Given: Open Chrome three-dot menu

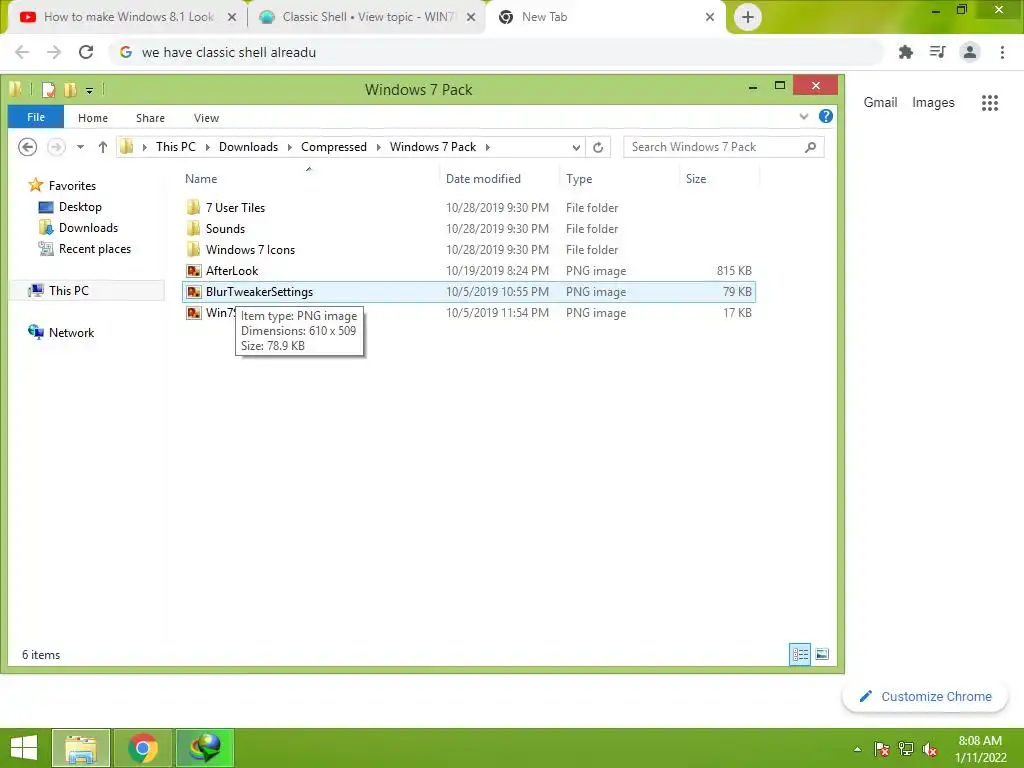Looking at the screenshot, I should pos(1002,52).
